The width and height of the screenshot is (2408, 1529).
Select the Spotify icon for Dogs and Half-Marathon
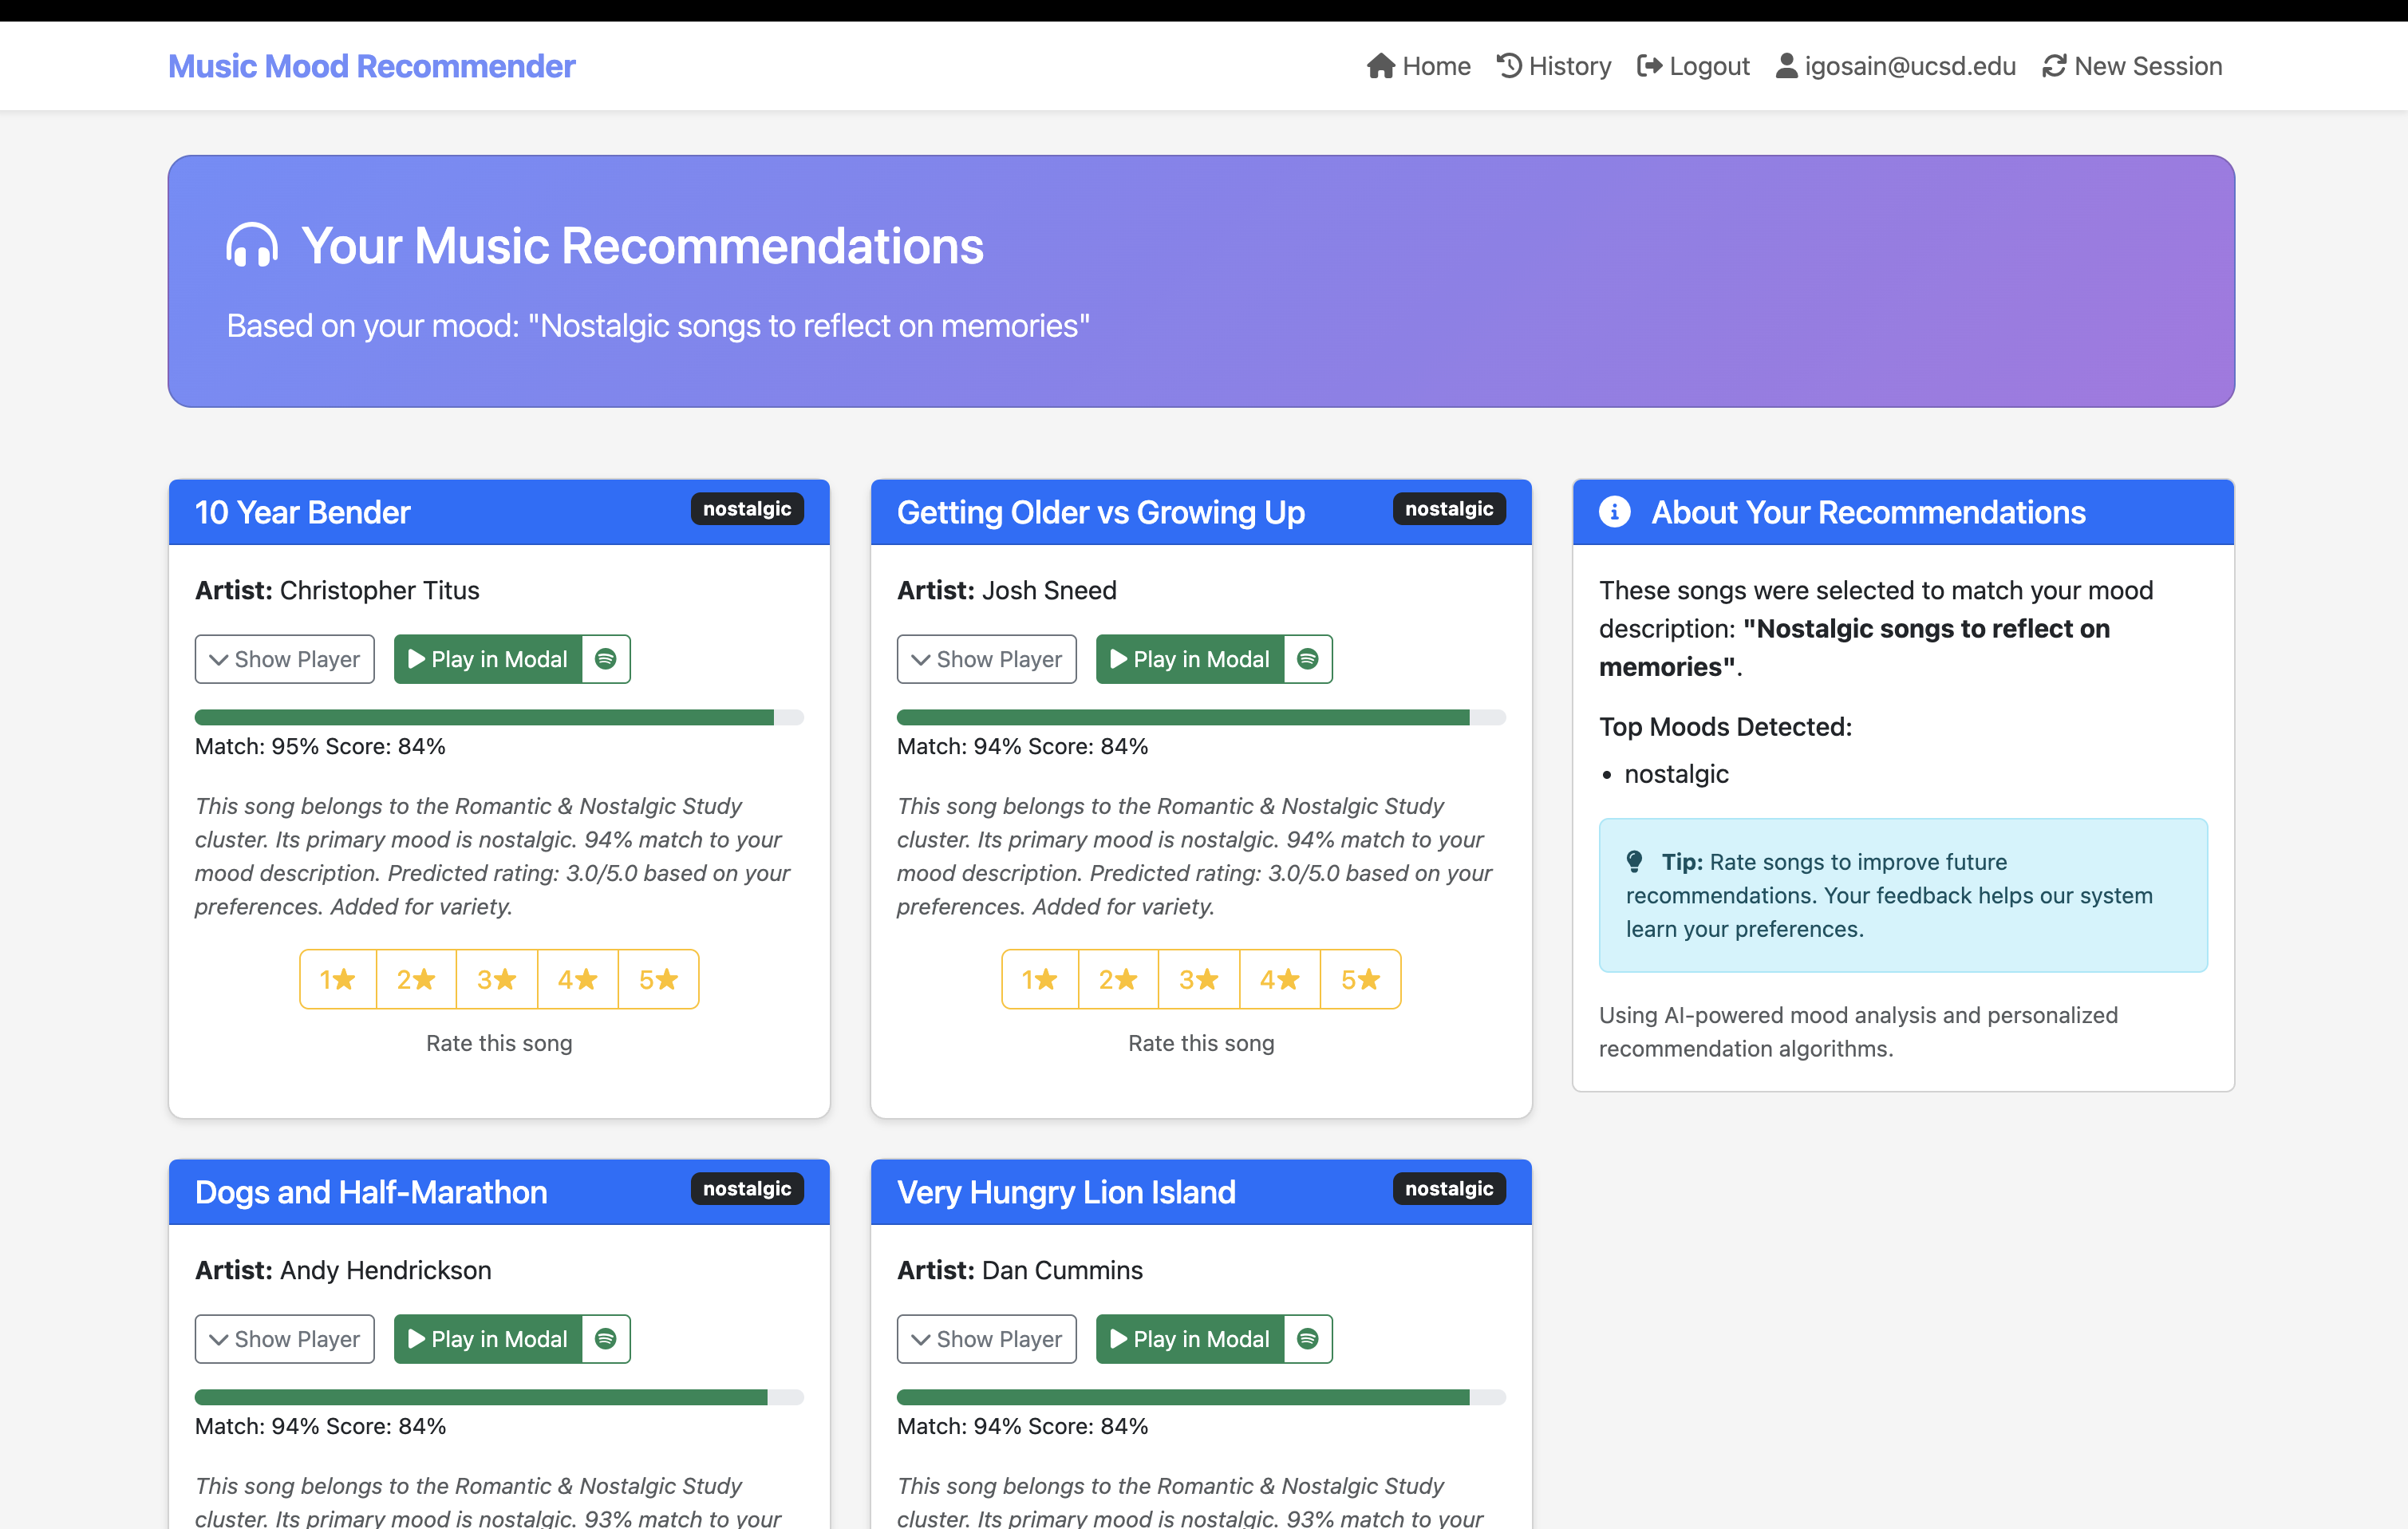(x=606, y=1339)
